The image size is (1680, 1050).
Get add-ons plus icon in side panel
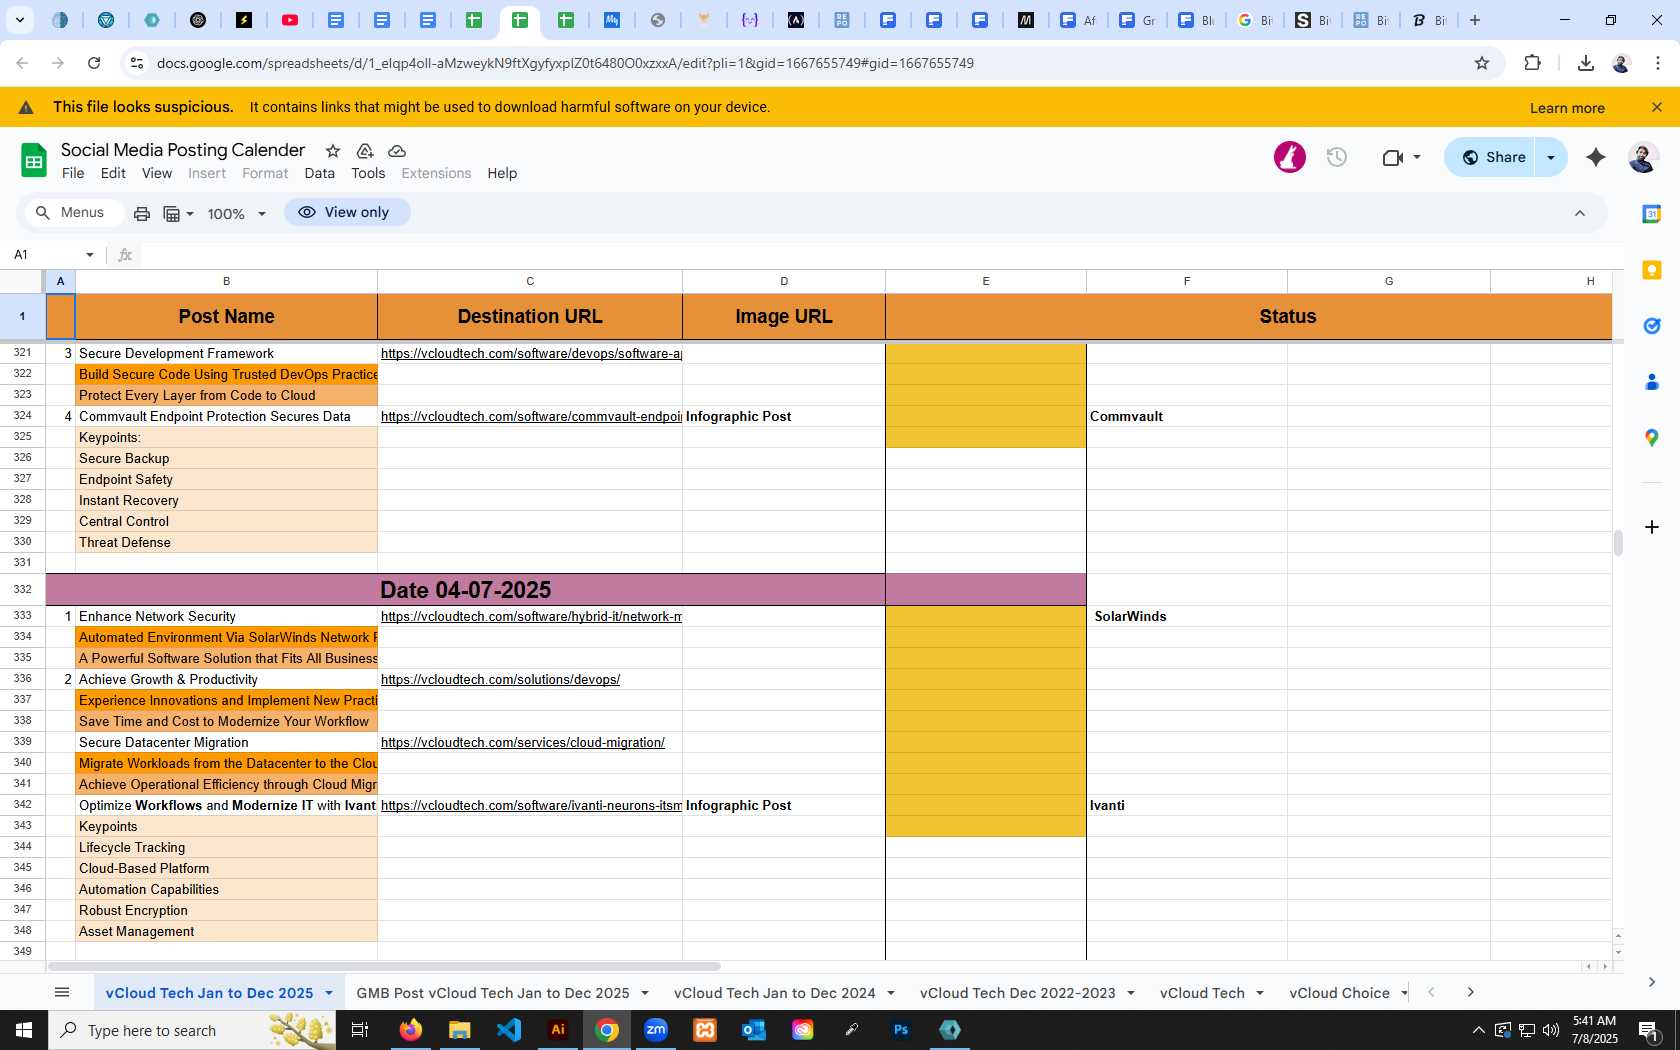(1652, 527)
